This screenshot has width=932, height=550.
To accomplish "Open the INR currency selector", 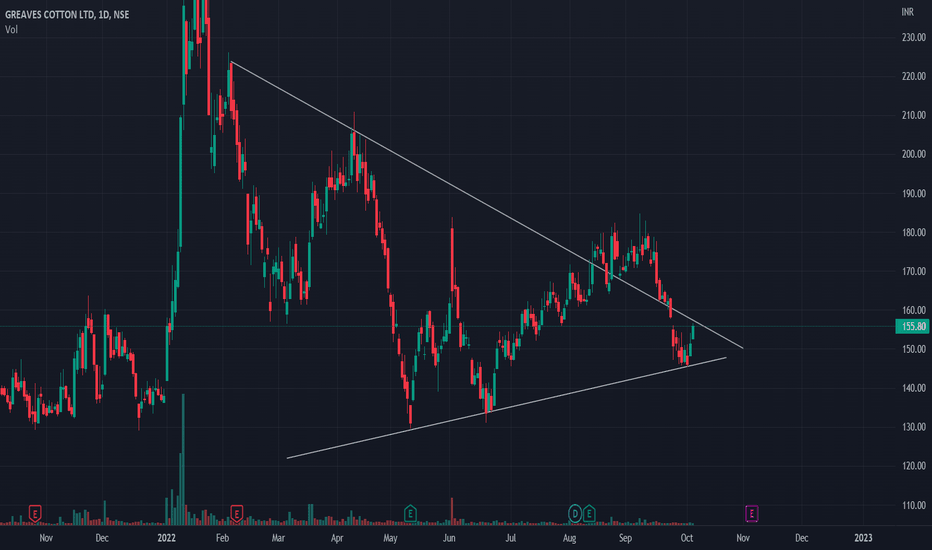I will (908, 12).
